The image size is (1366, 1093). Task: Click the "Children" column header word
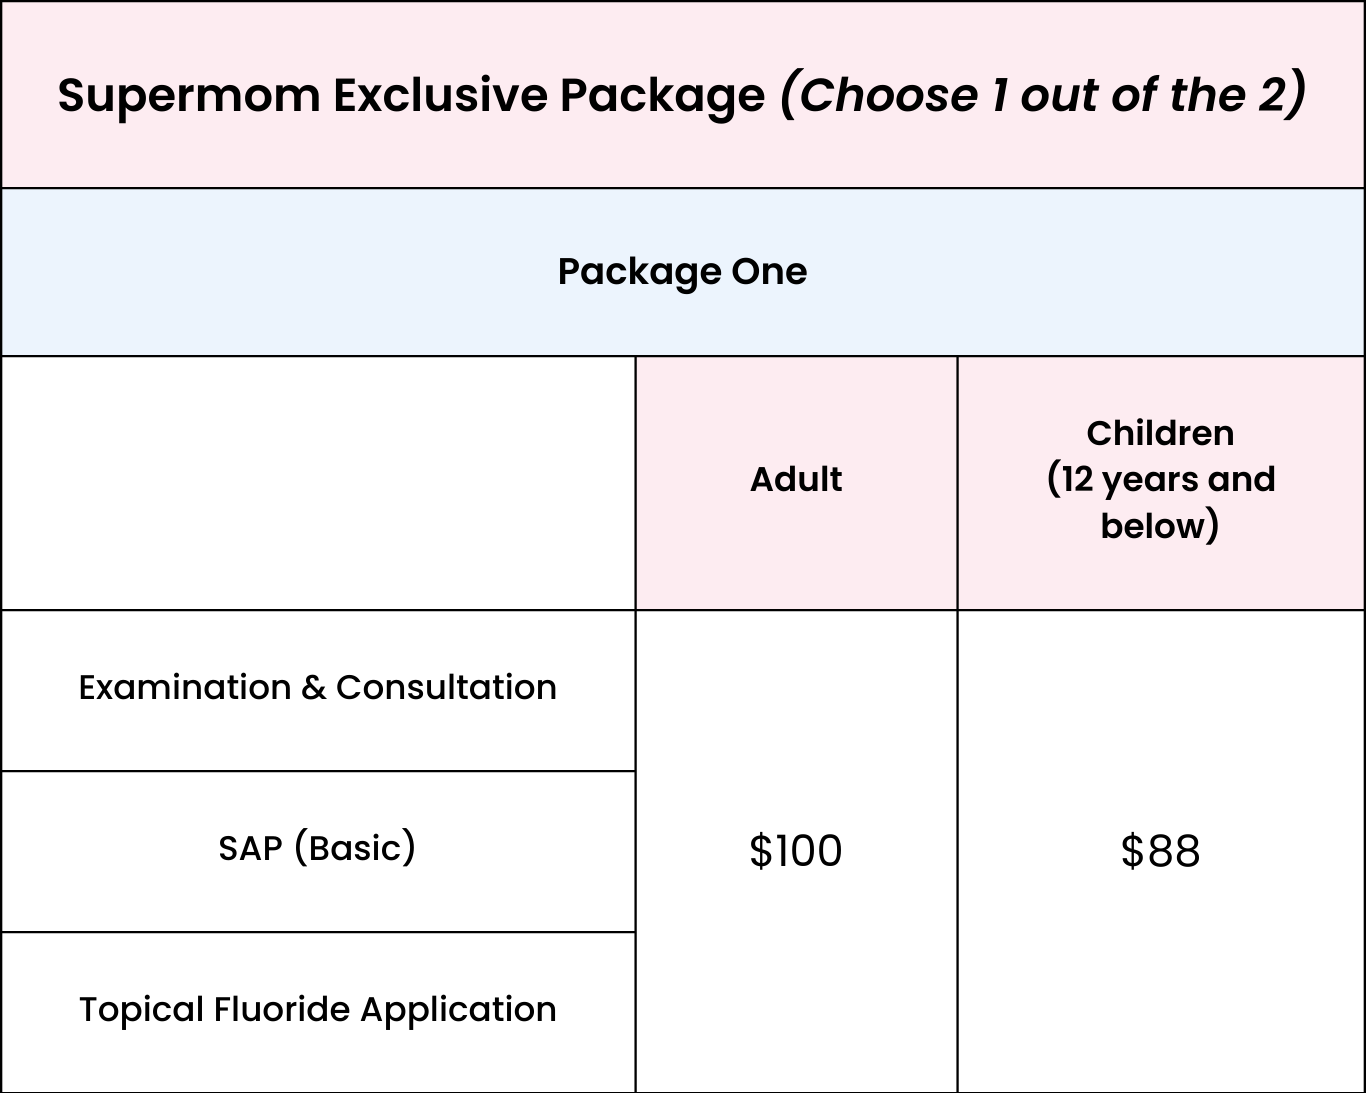coord(1160,433)
